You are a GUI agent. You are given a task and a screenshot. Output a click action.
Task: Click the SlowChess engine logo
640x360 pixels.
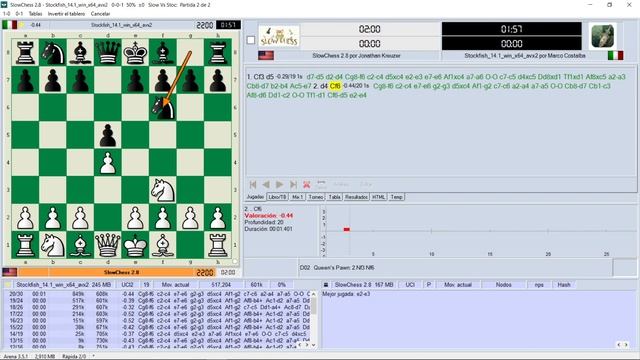279,36
